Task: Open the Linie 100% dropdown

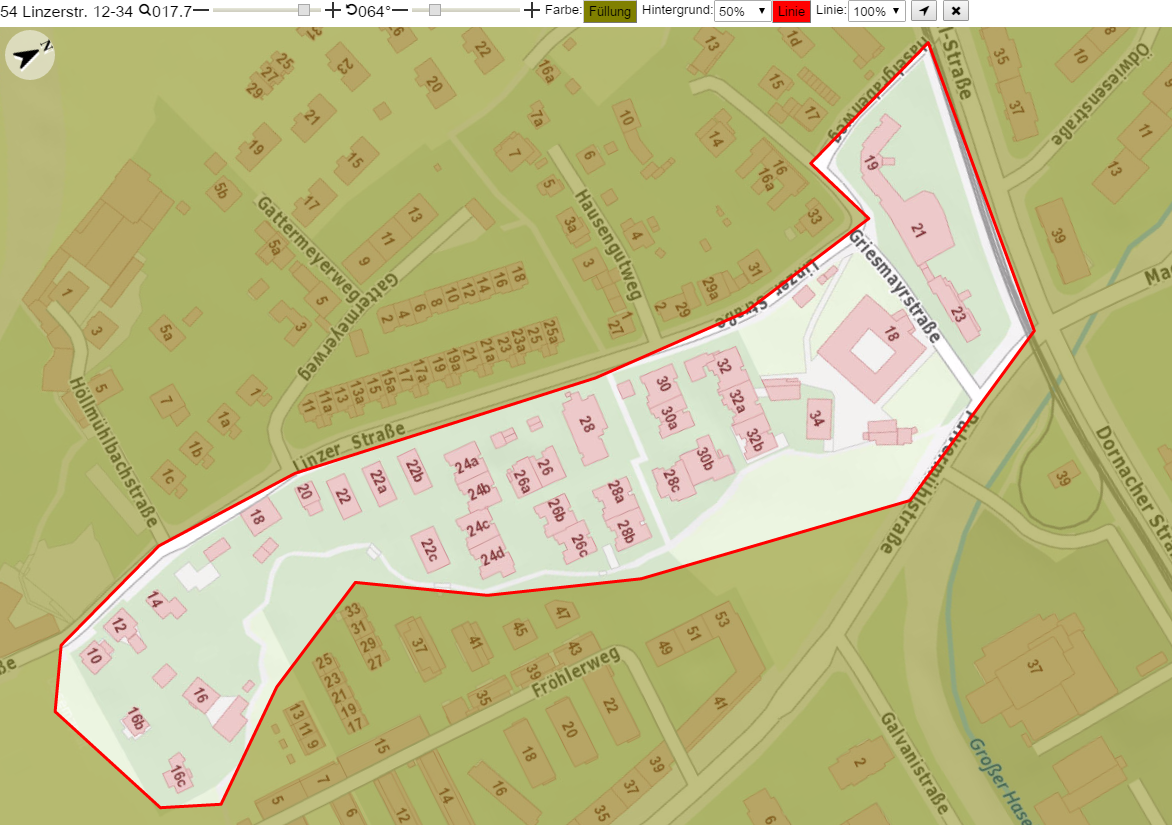Action: pos(877,11)
